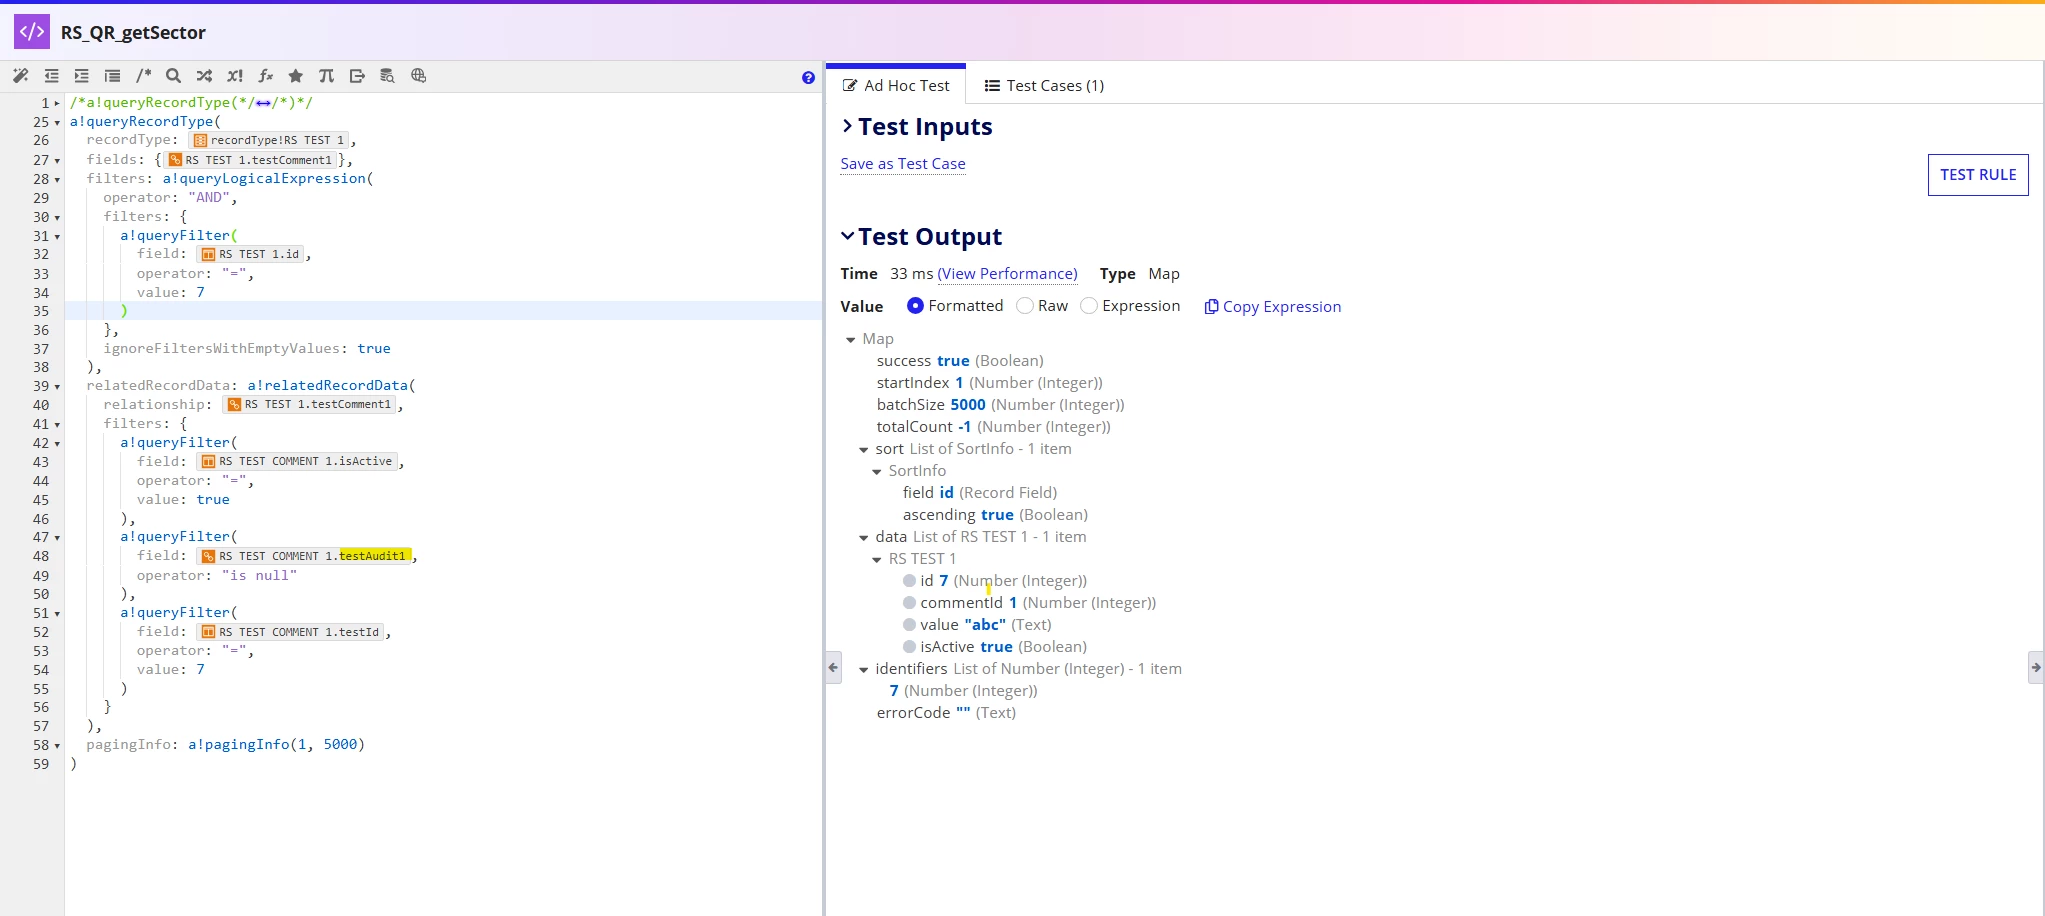This screenshot has height=916, width=2045.
Task: Collapse the data List of RS TEST 1 node
Action: (864, 538)
